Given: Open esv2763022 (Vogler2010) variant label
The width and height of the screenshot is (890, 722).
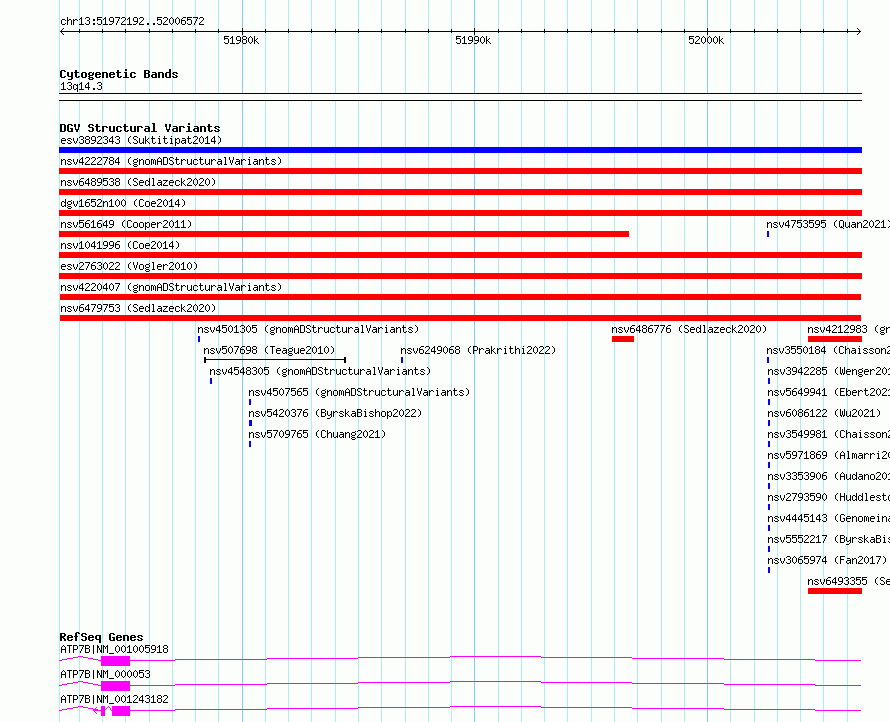Looking at the screenshot, I should pos(129,266).
